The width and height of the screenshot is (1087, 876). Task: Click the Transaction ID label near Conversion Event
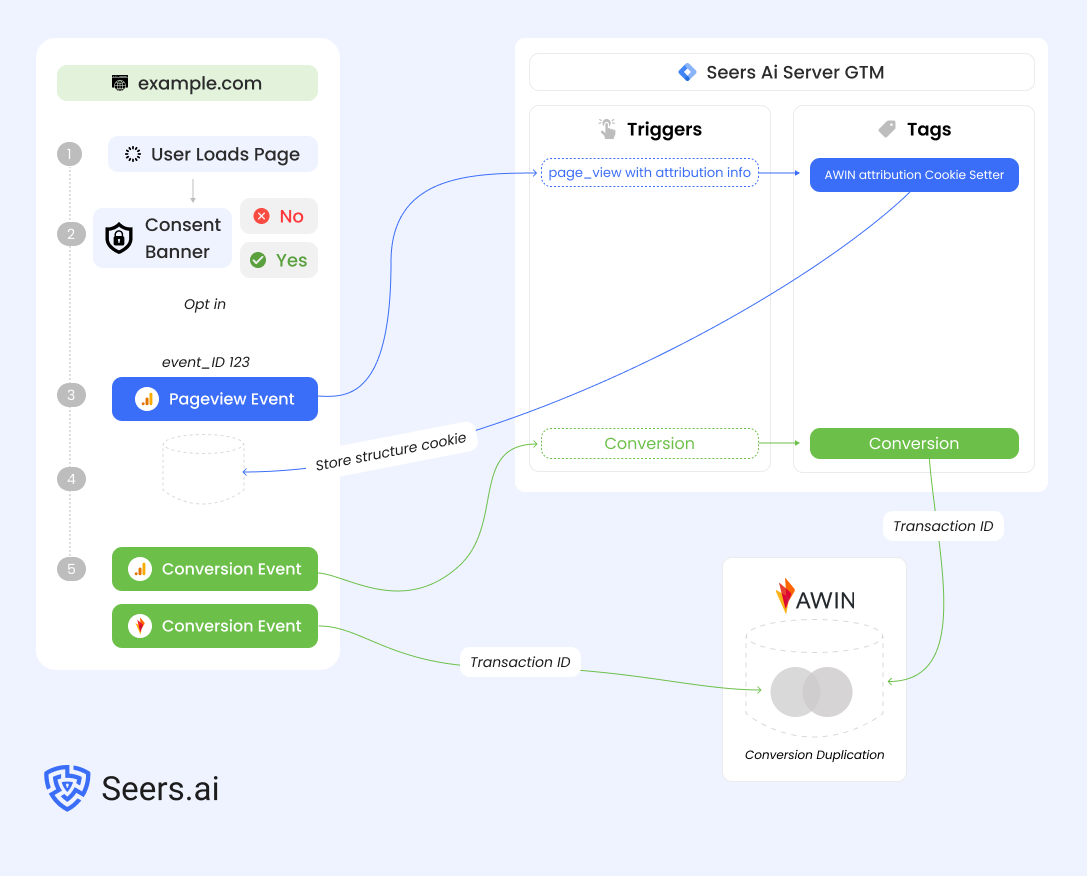click(x=520, y=662)
